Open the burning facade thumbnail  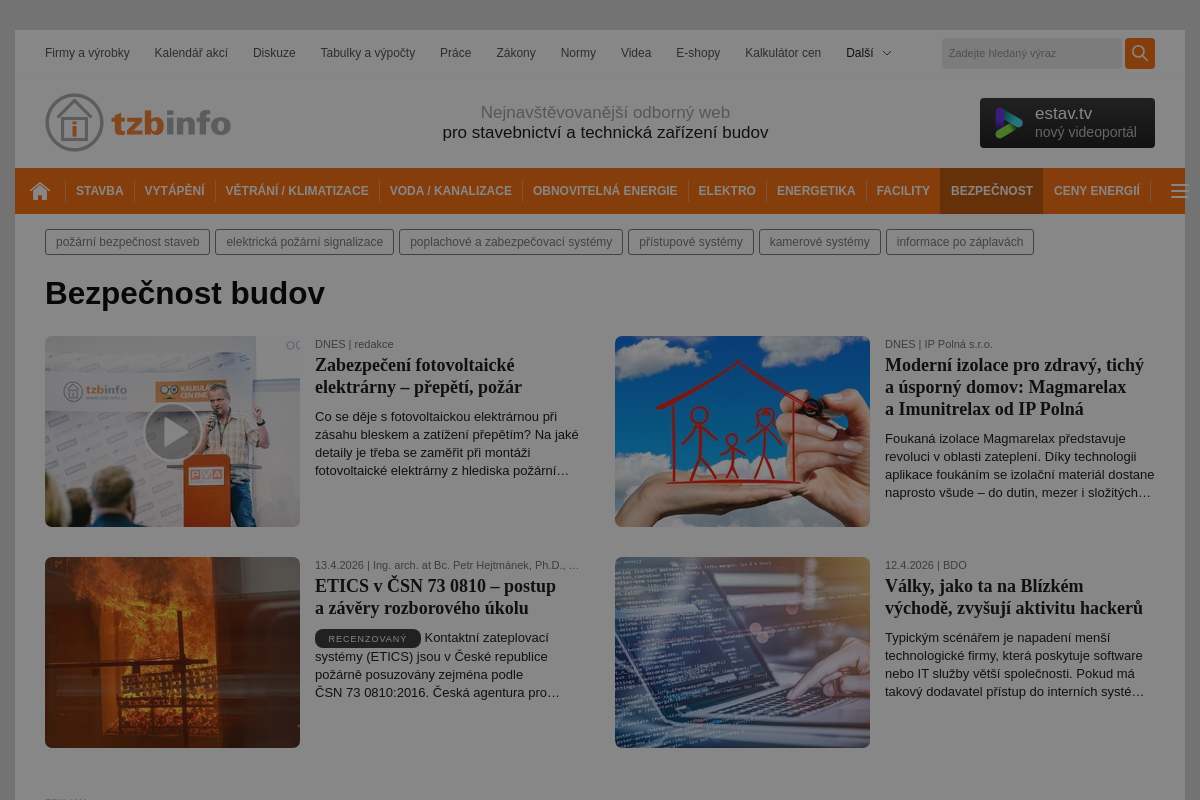pyautogui.click(x=172, y=652)
